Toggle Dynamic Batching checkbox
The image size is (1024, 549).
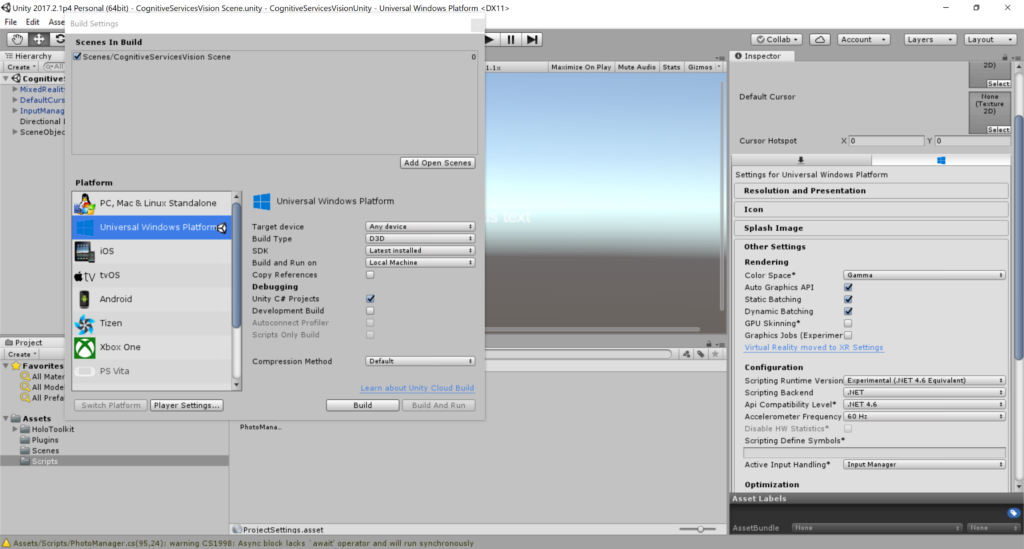[848, 311]
